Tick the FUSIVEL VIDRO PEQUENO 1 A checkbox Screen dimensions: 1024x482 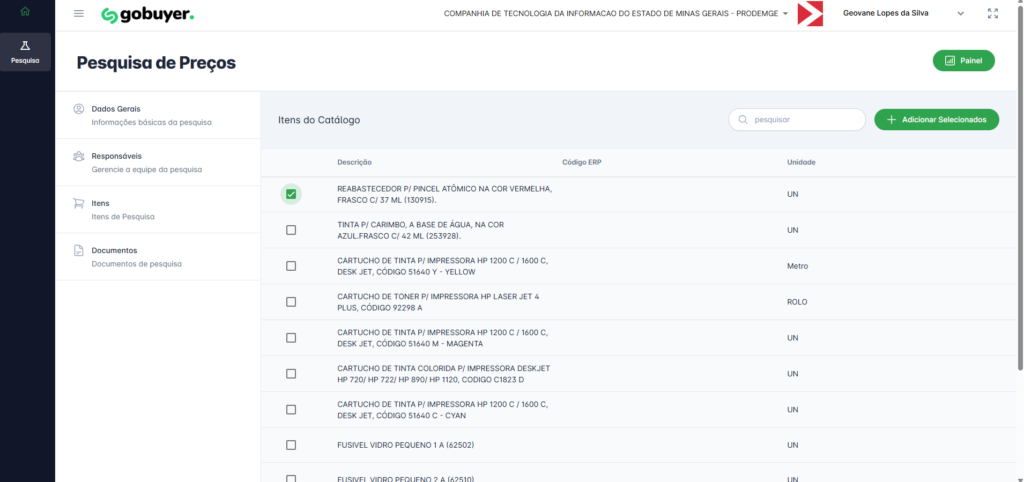[291, 445]
